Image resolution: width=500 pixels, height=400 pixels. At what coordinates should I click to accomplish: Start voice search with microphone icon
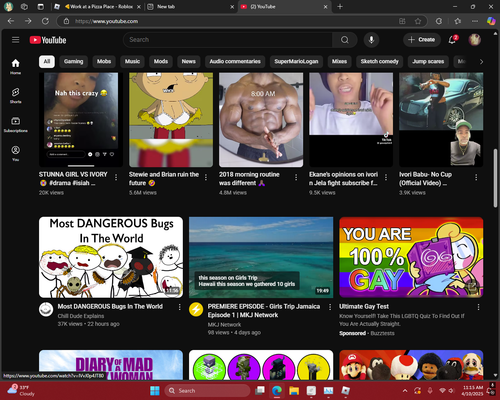pos(371,40)
